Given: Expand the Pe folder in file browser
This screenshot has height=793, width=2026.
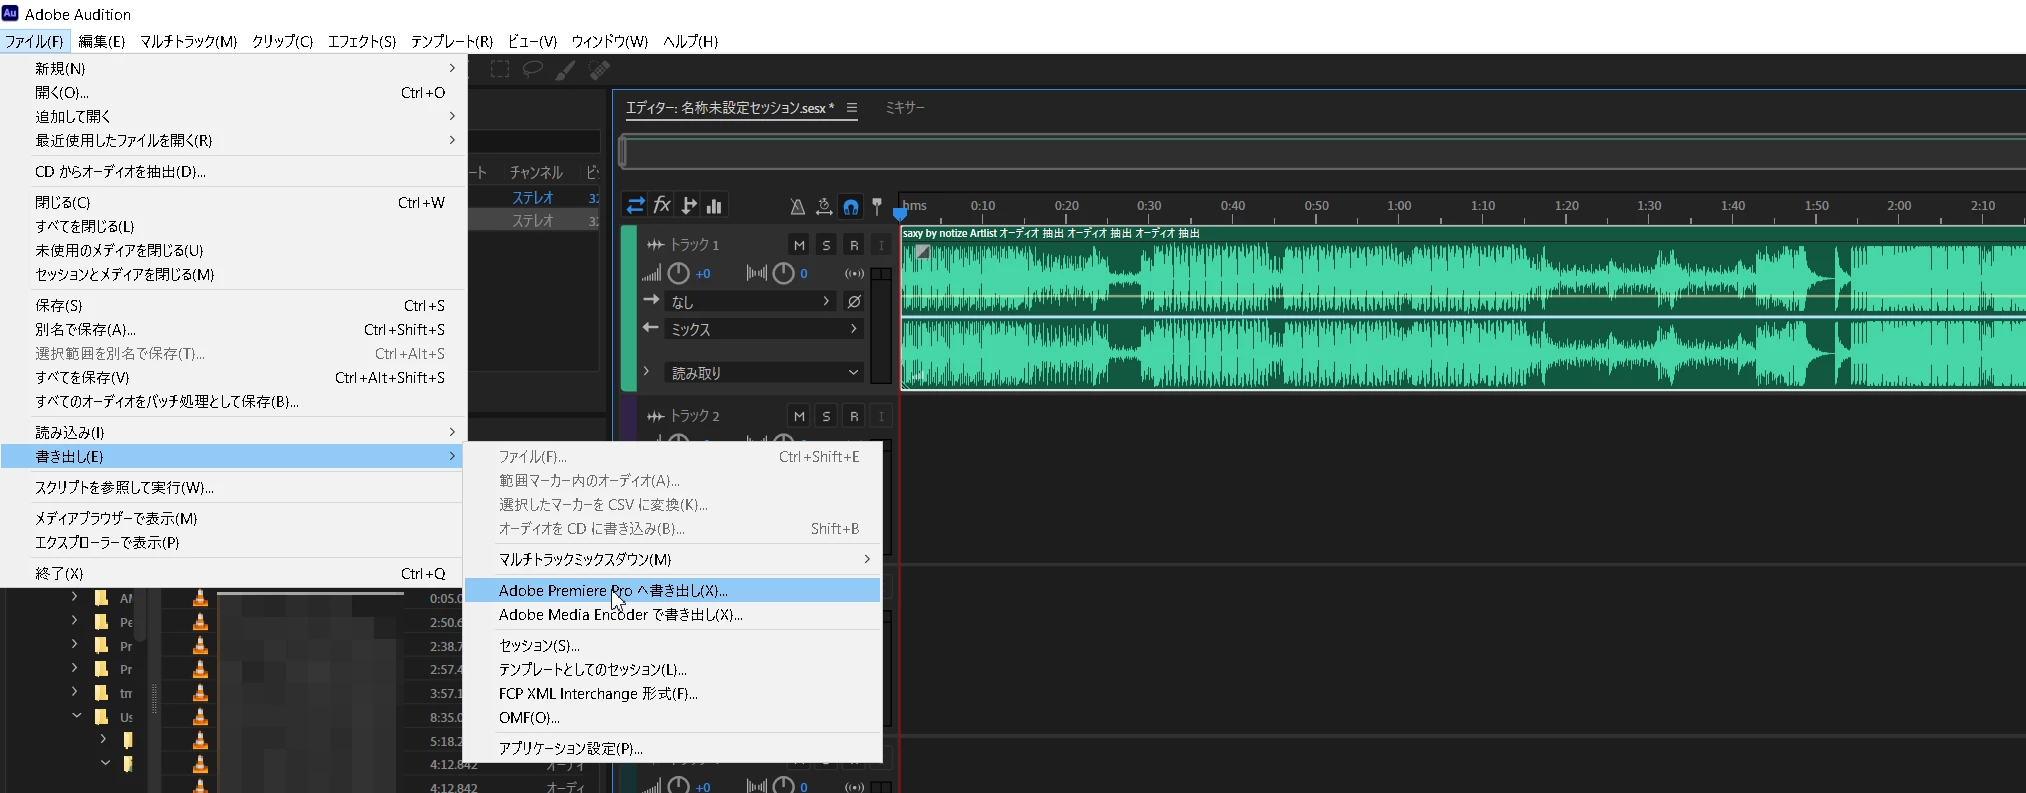Looking at the screenshot, I should [75, 621].
